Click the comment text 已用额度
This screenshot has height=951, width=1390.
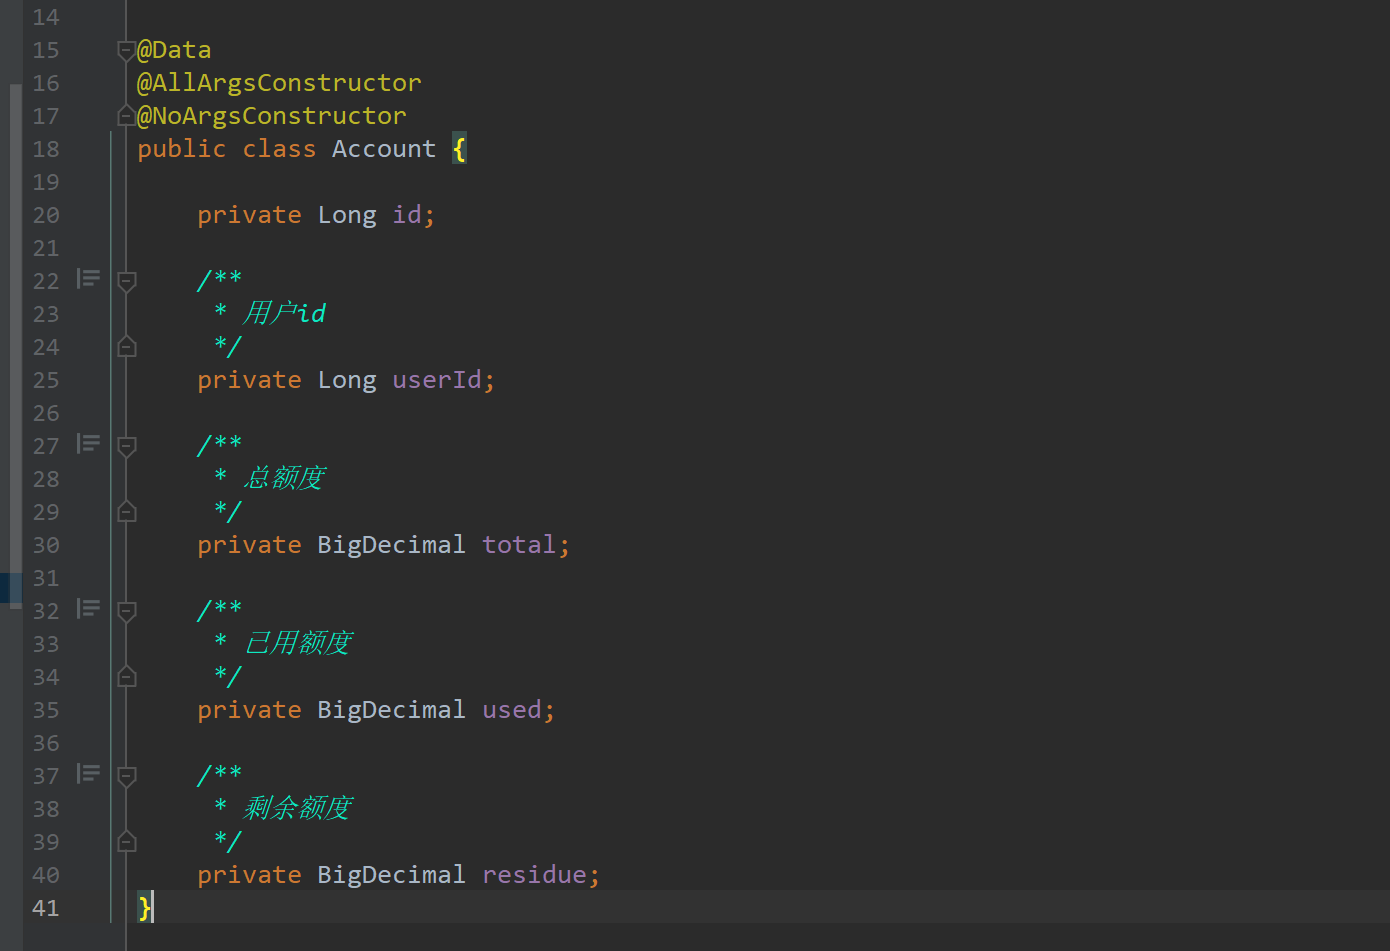pyautogui.click(x=298, y=643)
